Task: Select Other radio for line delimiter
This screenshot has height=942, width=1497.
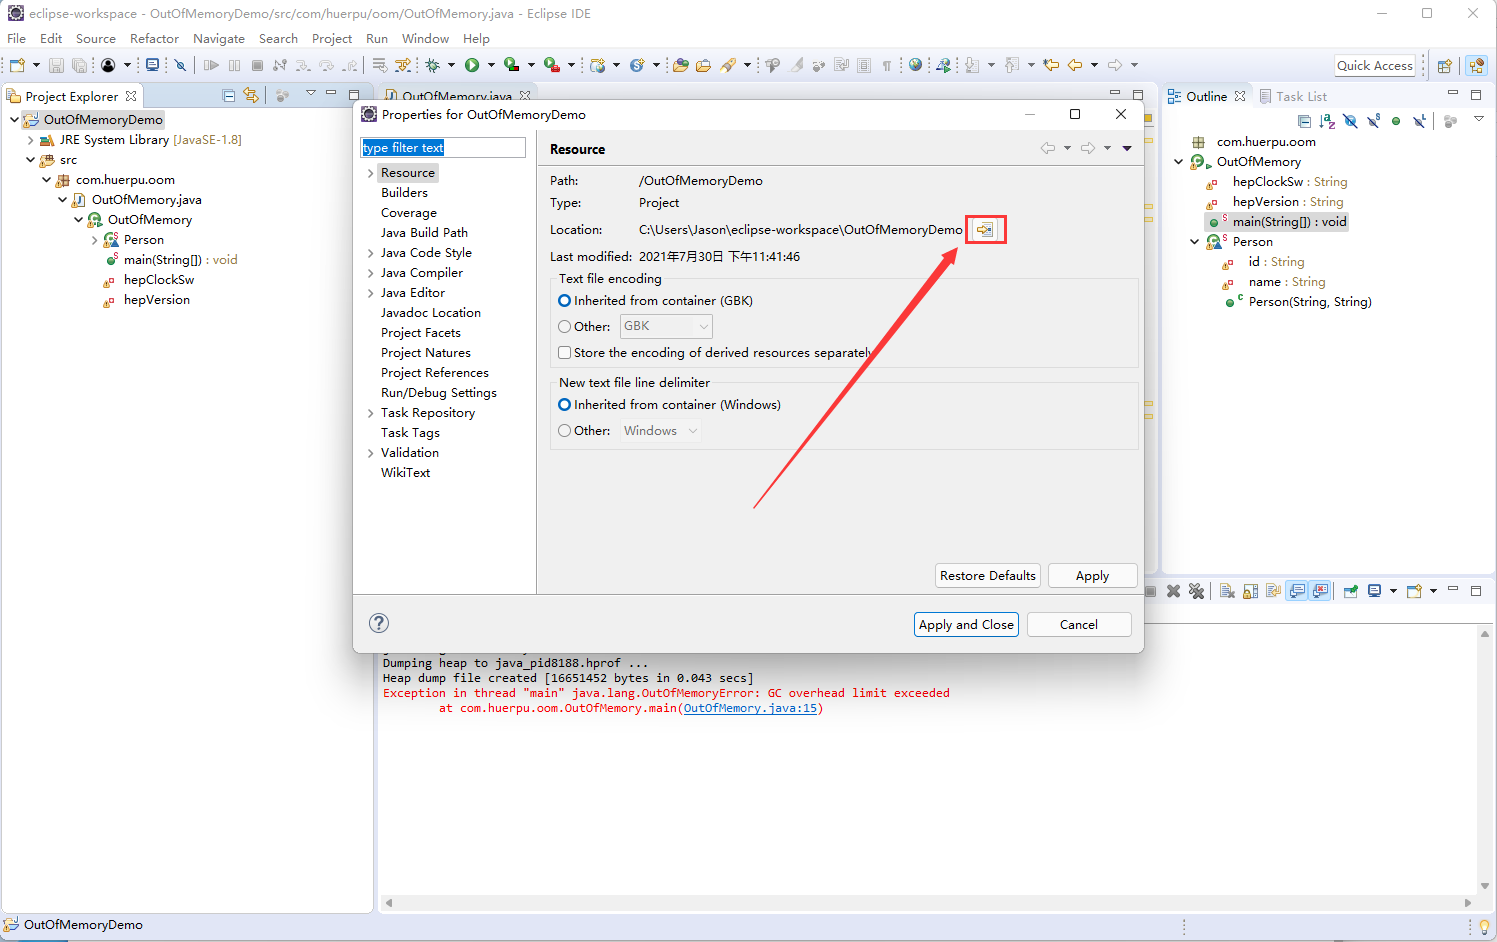Action: (x=565, y=431)
